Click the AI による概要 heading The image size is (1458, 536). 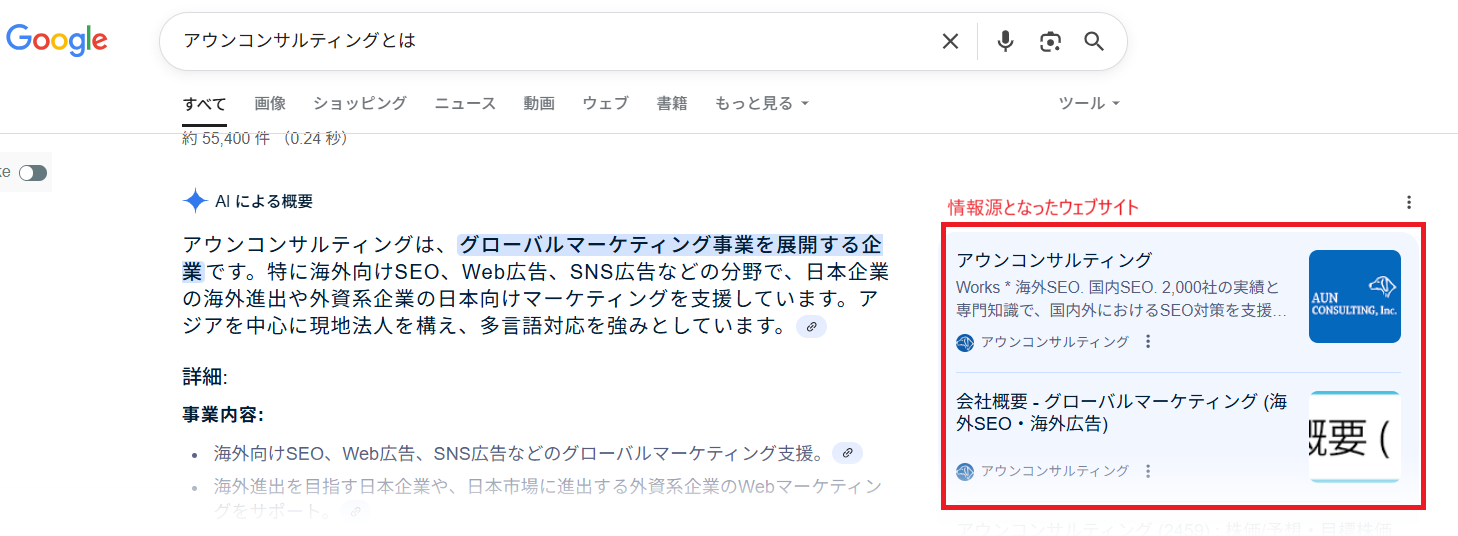click(264, 201)
